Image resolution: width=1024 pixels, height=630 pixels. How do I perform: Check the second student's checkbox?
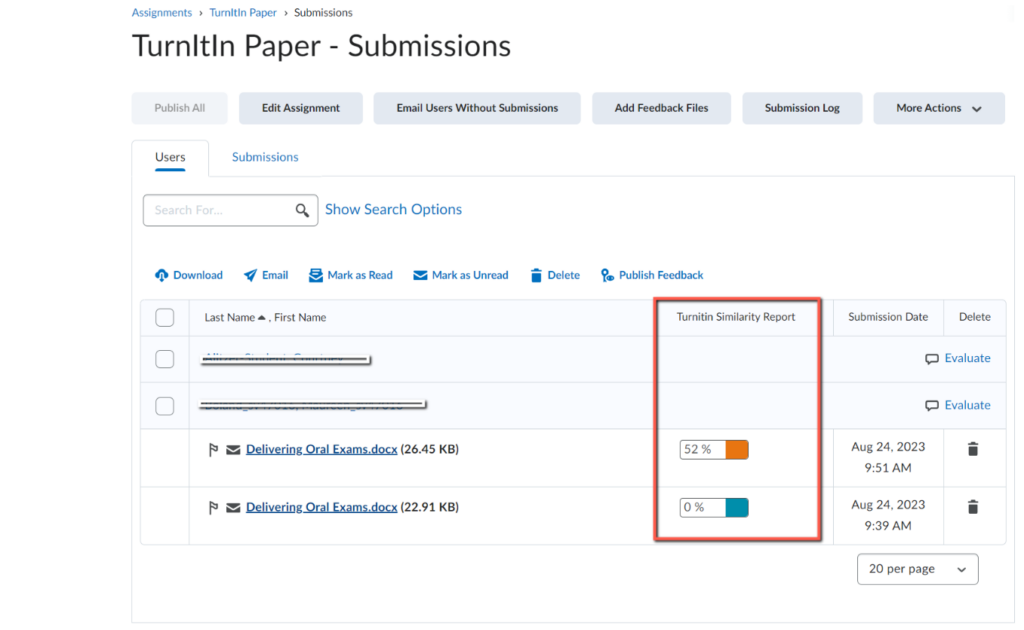click(164, 405)
